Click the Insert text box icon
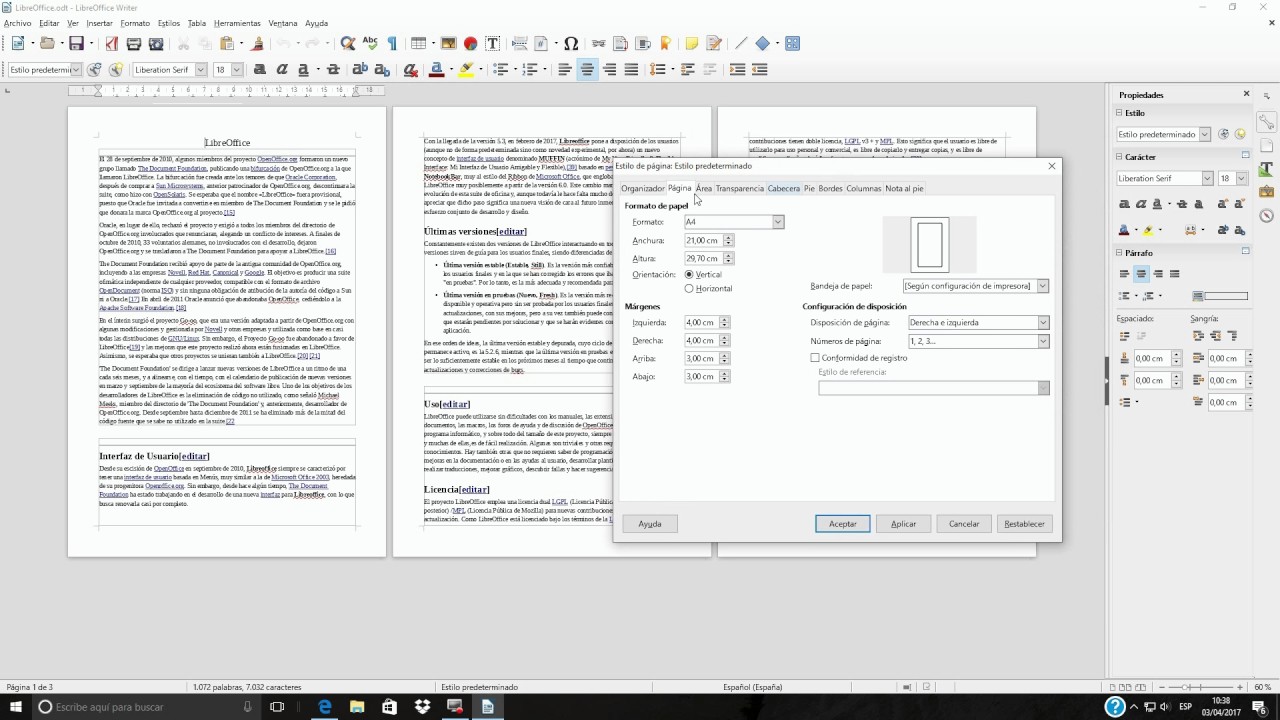 tap(492, 44)
